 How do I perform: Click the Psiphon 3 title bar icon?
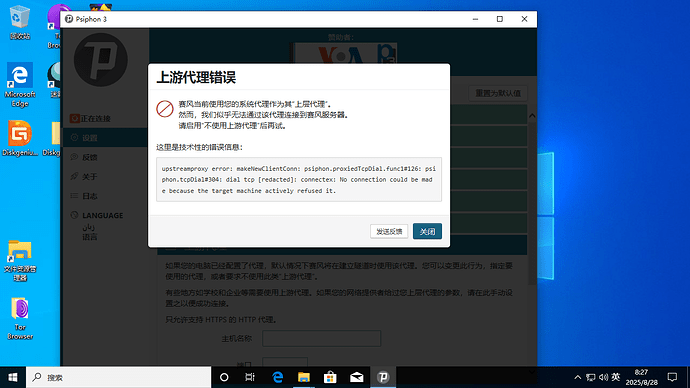(69, 19)
